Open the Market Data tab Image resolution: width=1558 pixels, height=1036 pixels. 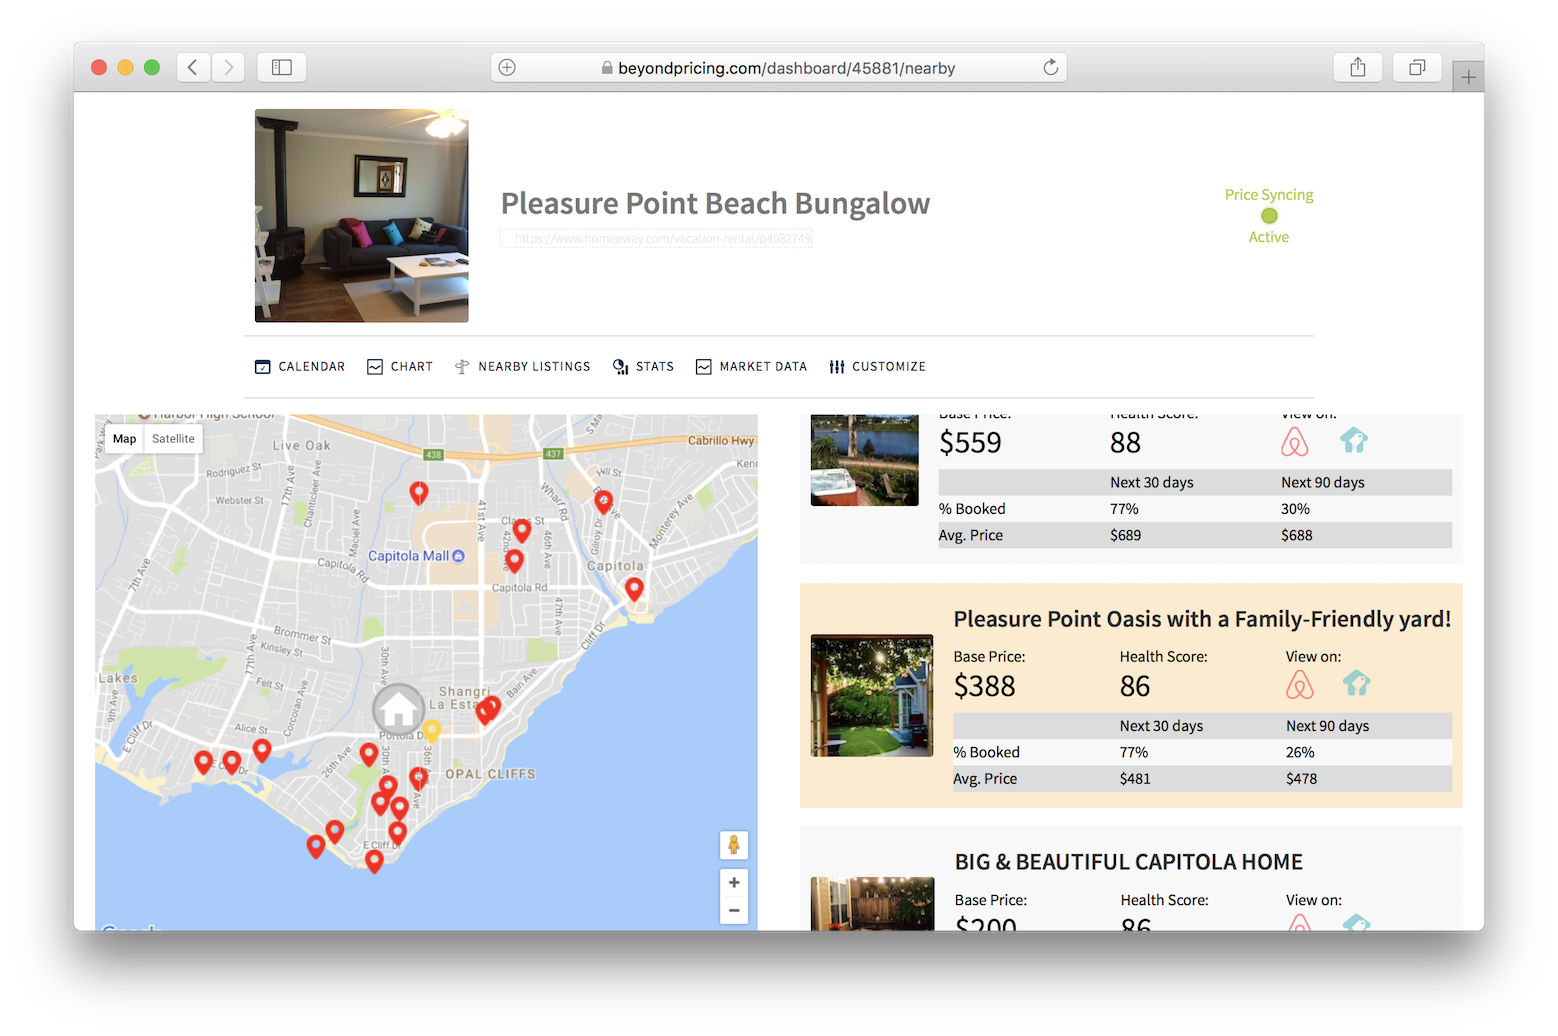click(x=751, y=367)
